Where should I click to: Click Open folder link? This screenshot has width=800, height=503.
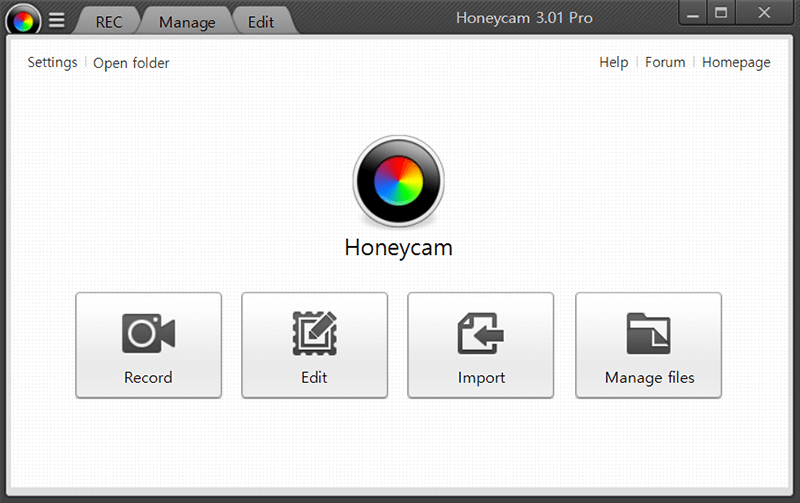131,63
